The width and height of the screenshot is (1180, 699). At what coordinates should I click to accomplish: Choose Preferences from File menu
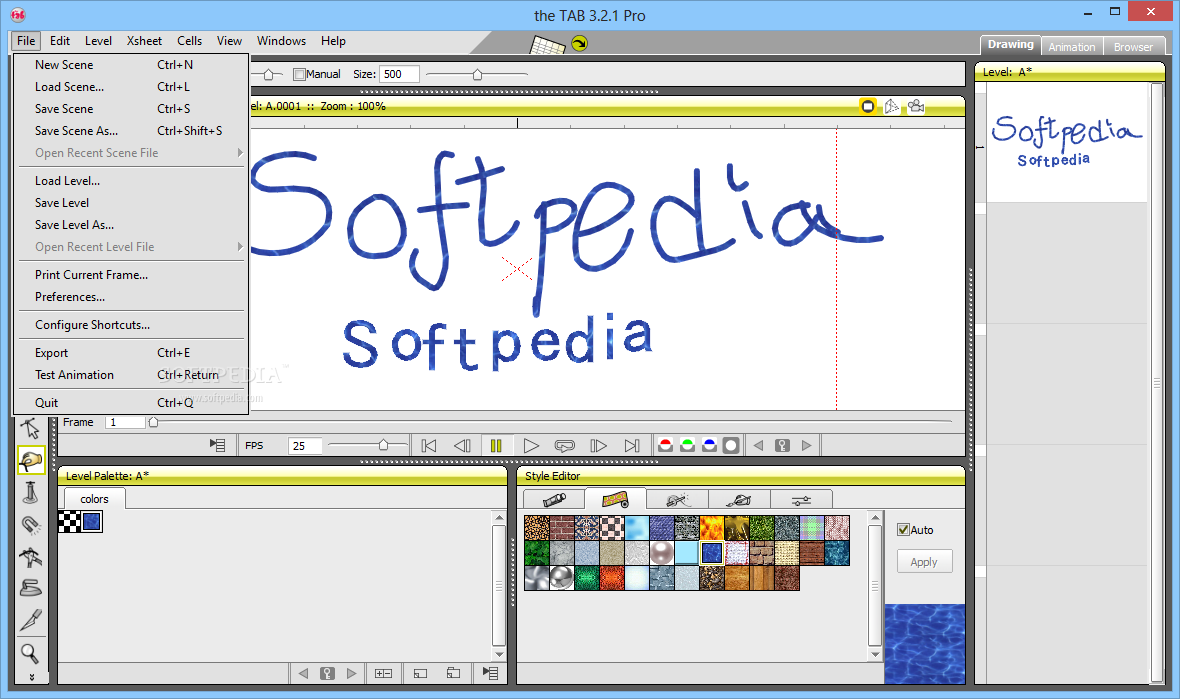click(132, 296)
